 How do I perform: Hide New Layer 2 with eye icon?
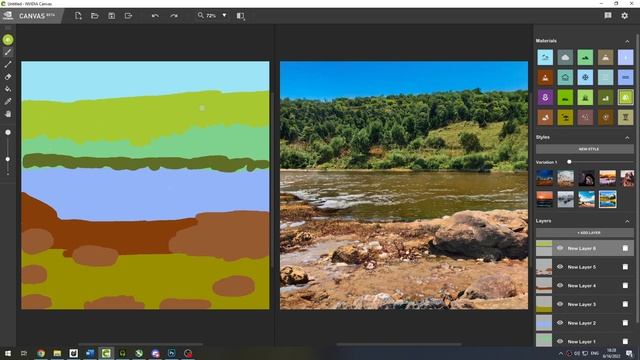click(x=560, y=322)
